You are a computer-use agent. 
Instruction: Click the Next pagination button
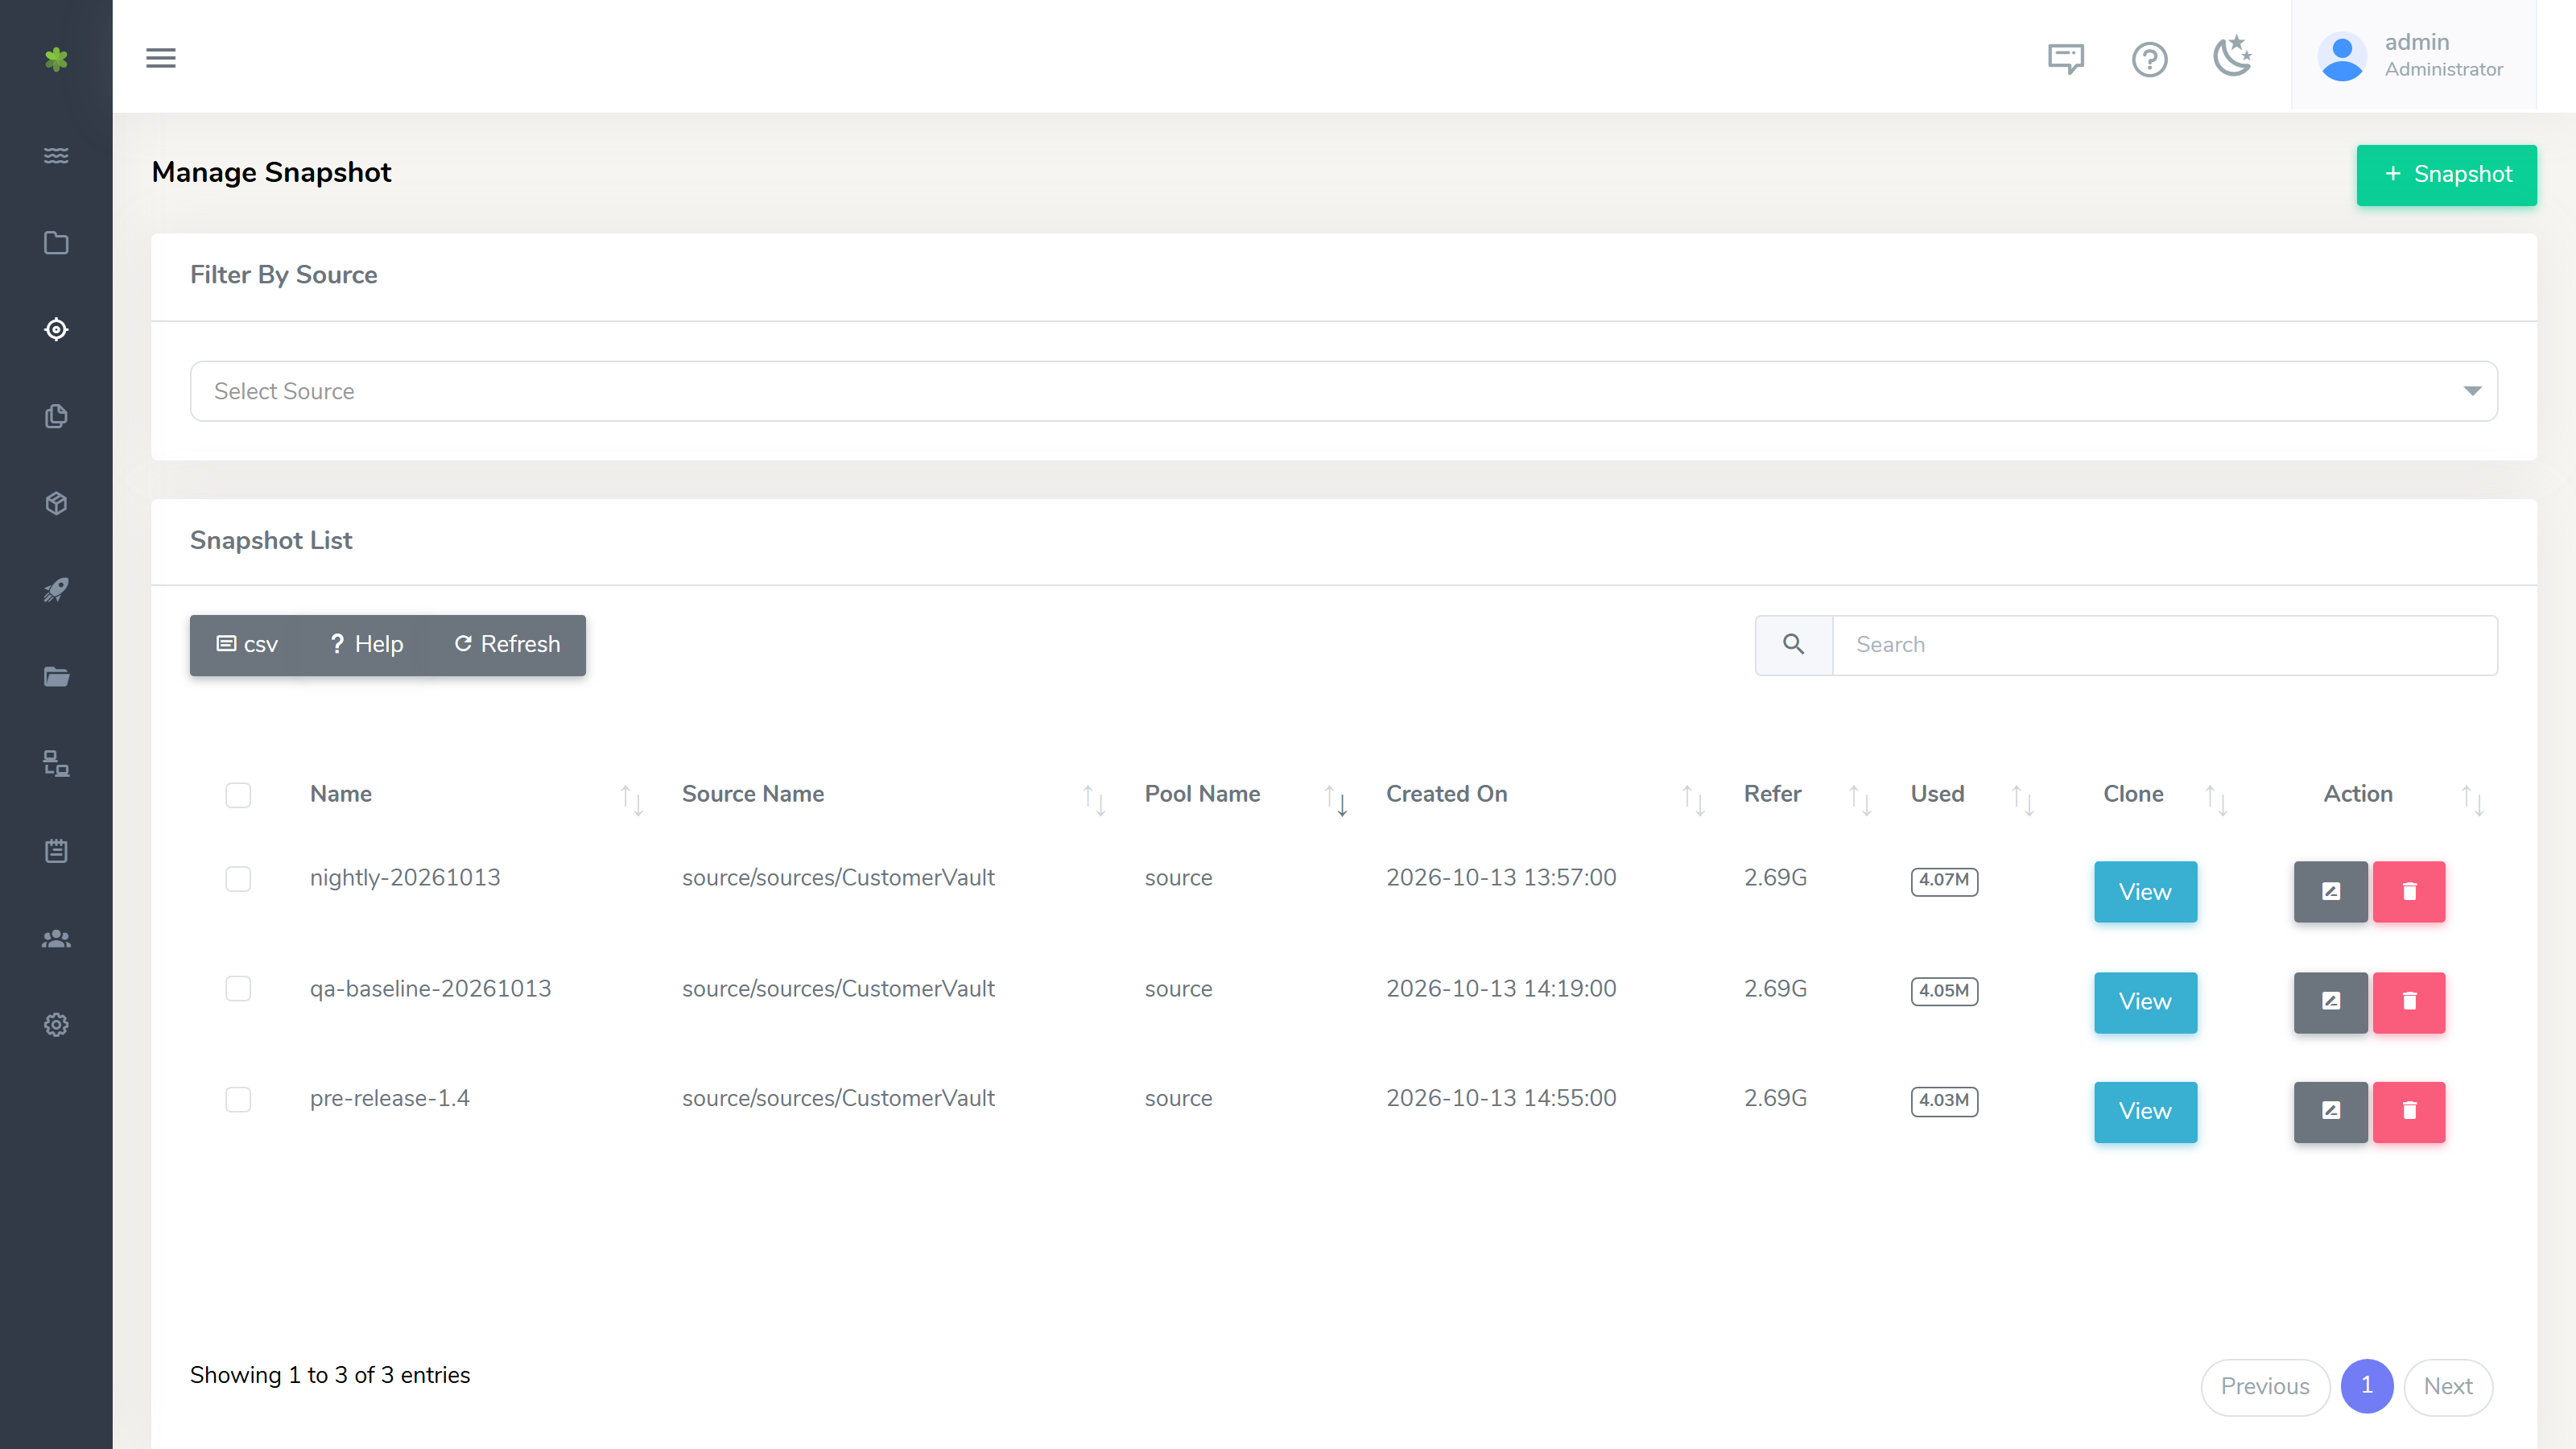(2448, 1387)
